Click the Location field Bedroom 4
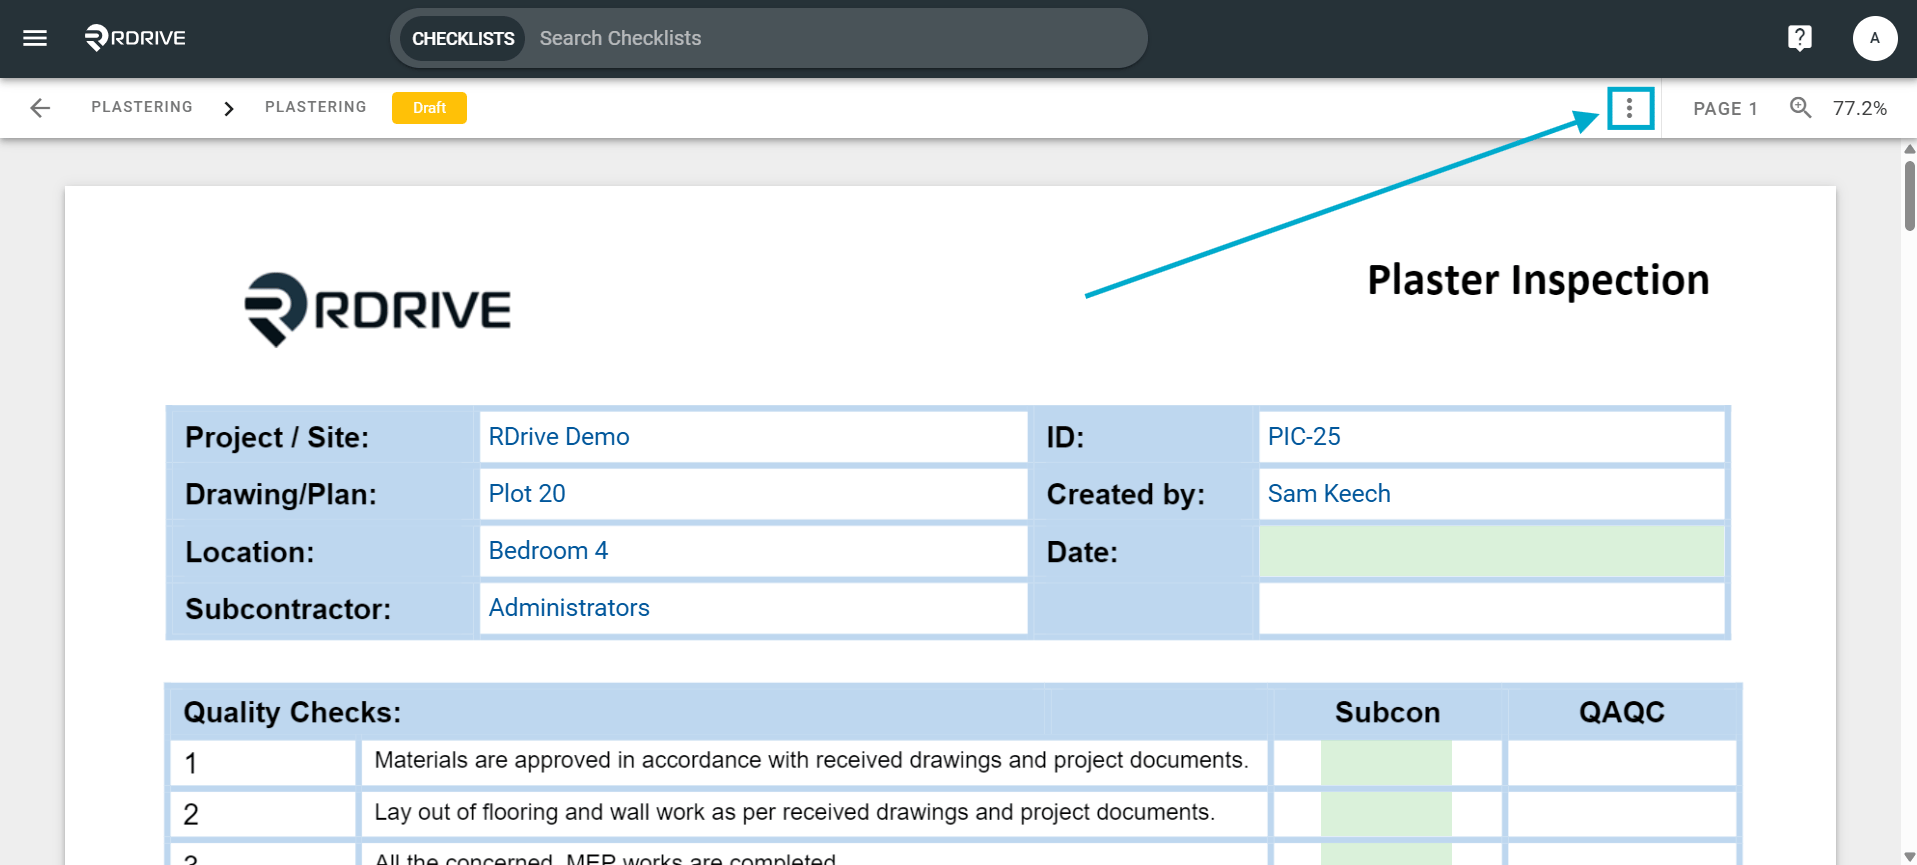Viewport: 1917px width, 865px height. click(753, 551)
